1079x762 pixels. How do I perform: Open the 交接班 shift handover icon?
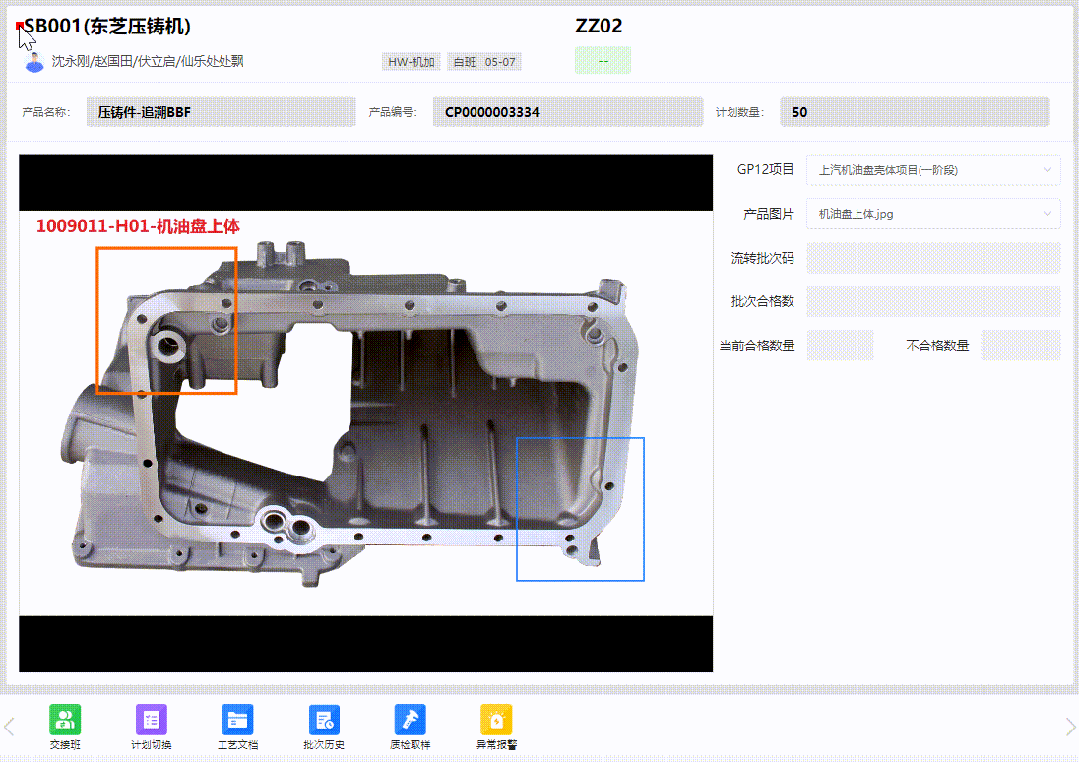tap(65, 720)
